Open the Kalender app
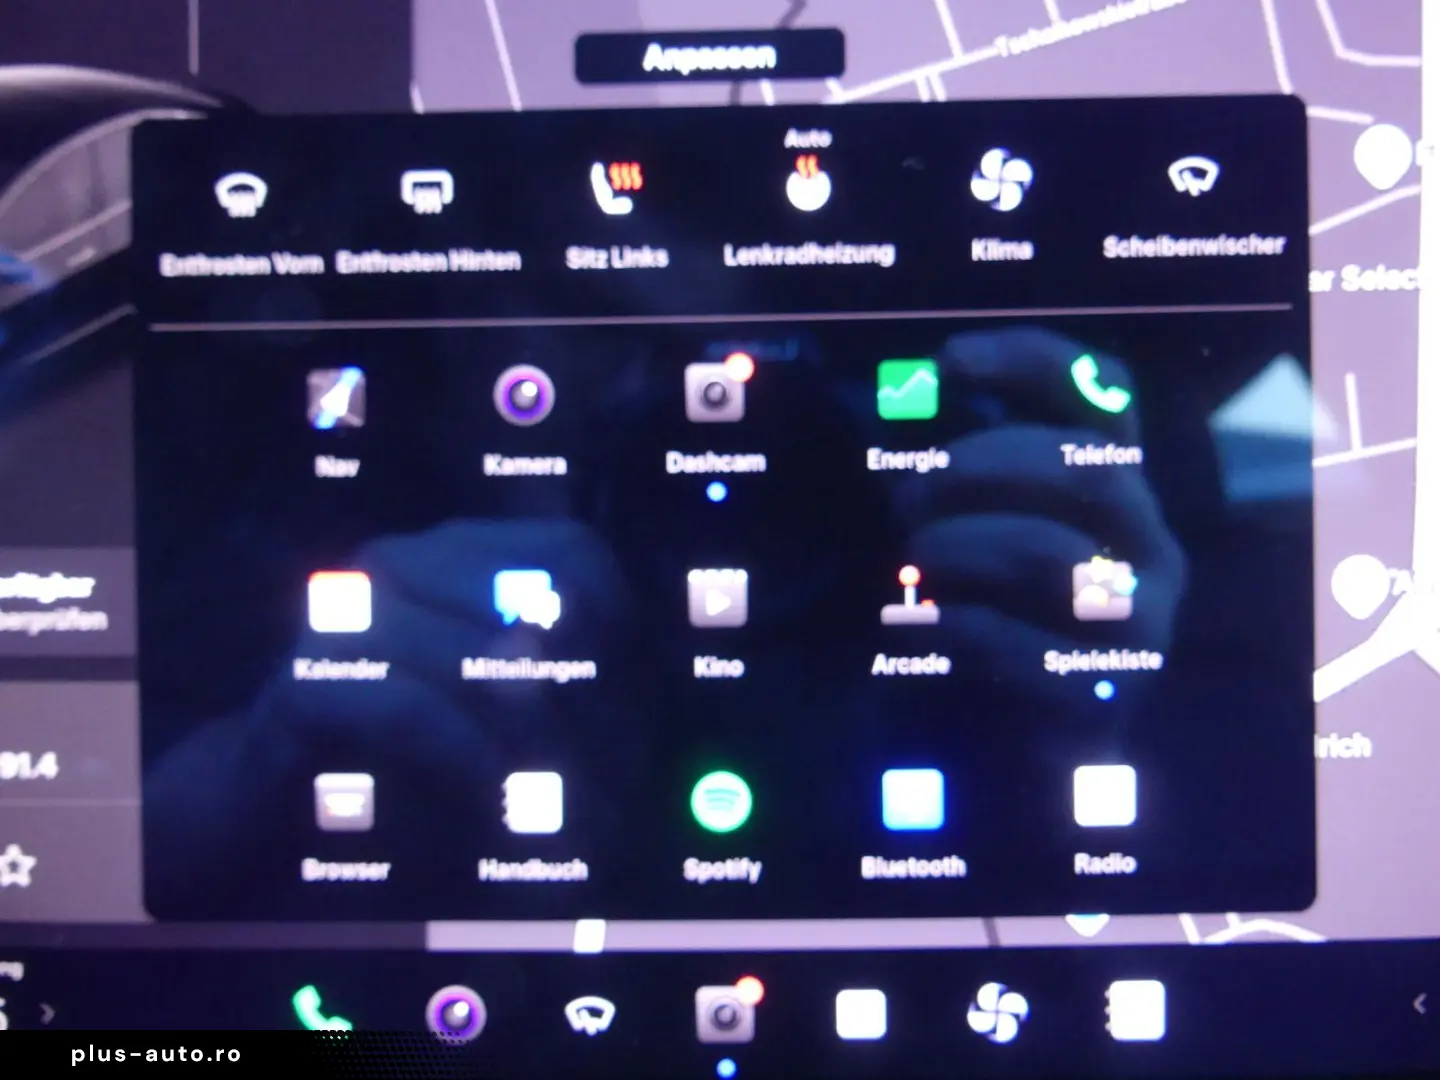Viewport: 1440px width, 1080px height. click(x=340, y=603)
